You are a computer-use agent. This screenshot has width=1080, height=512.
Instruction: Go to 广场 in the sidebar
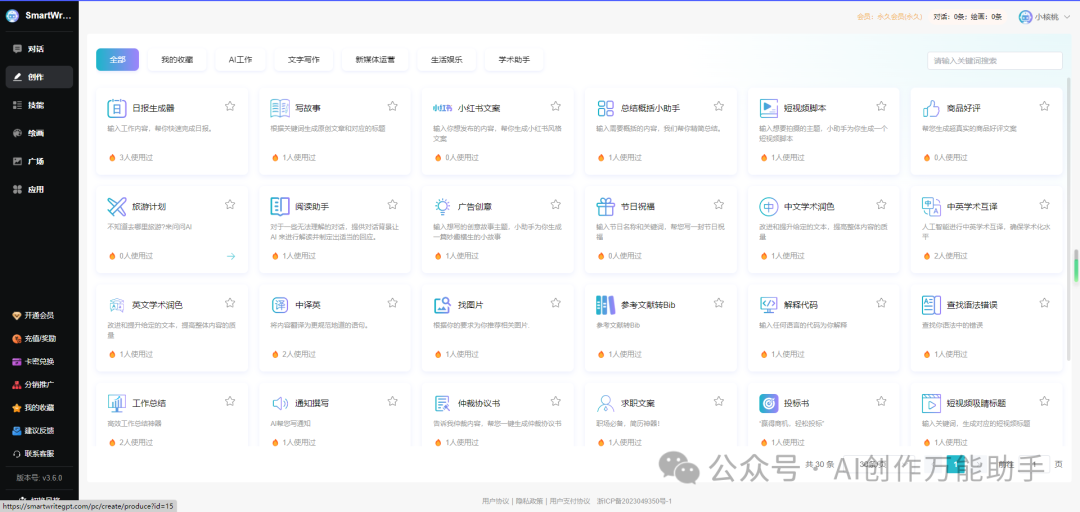click(39, 161)
